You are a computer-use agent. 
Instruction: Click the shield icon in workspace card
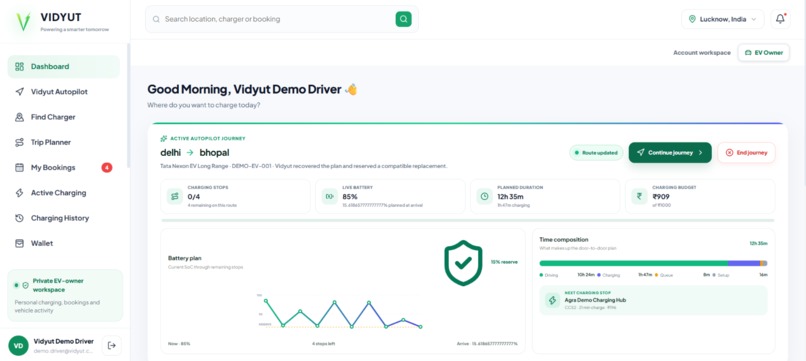(26, 285)
